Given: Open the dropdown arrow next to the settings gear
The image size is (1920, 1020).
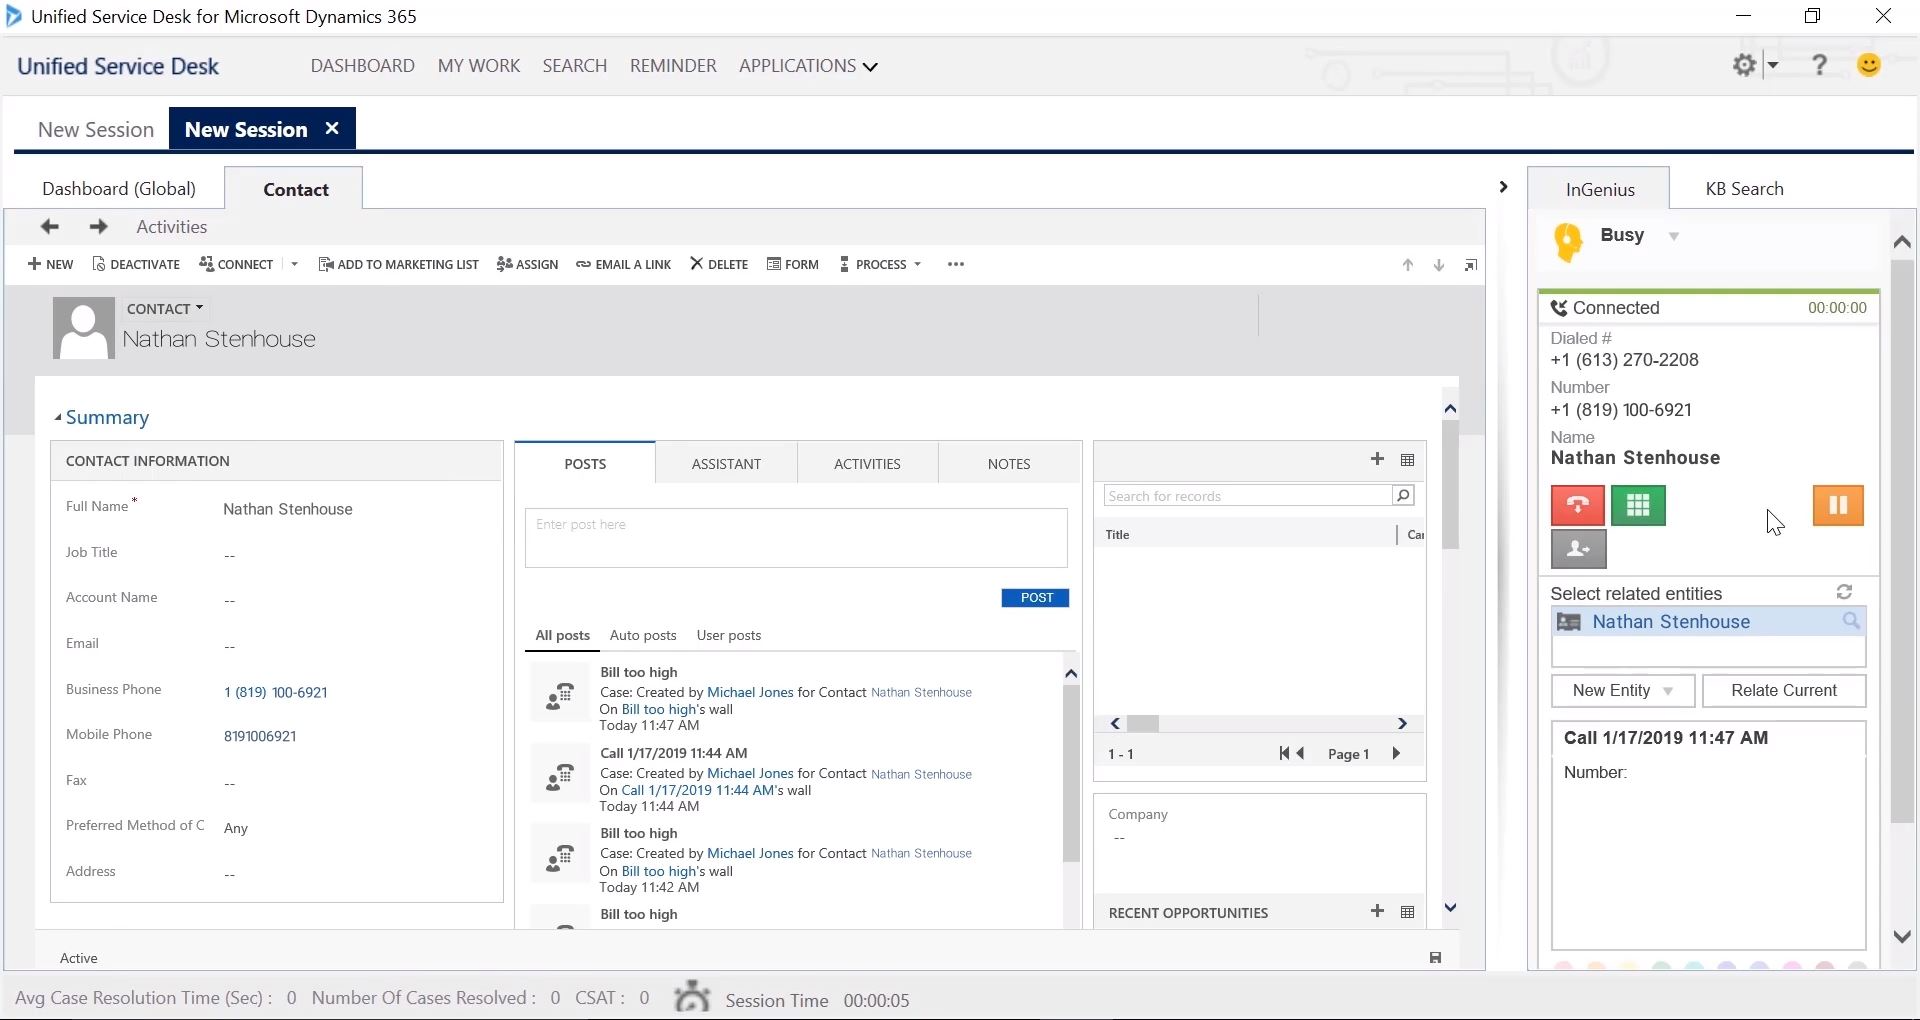Looking at the screenshot, I should coord(1773,65).
